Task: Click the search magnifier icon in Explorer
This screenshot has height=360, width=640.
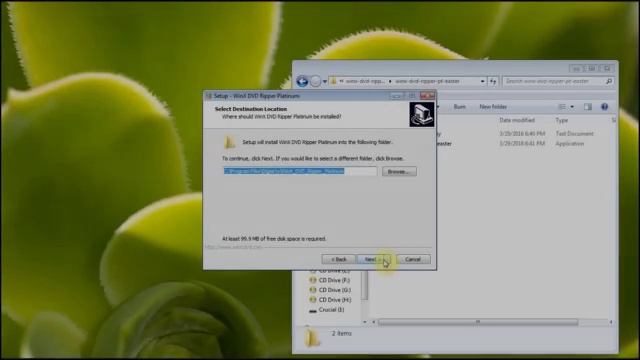Action: (609, 81)
